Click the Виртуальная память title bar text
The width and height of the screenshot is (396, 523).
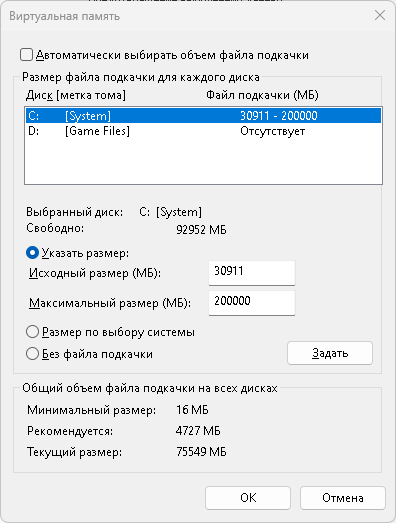[64, 16]
